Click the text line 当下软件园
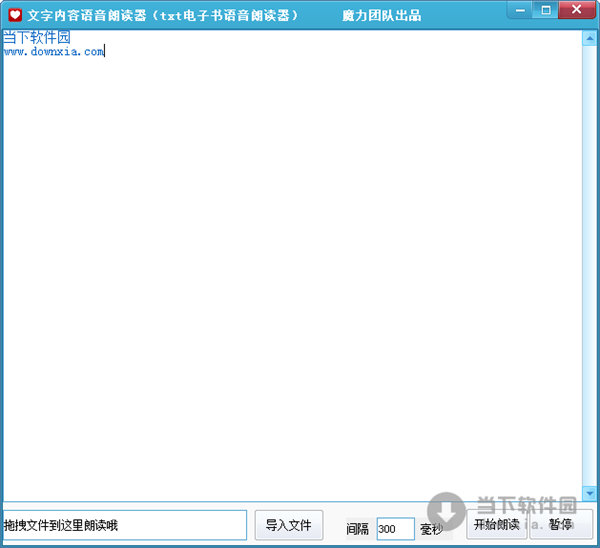This screenshot has height=548, width=600. pyautogui.click(x=37, y=37)
